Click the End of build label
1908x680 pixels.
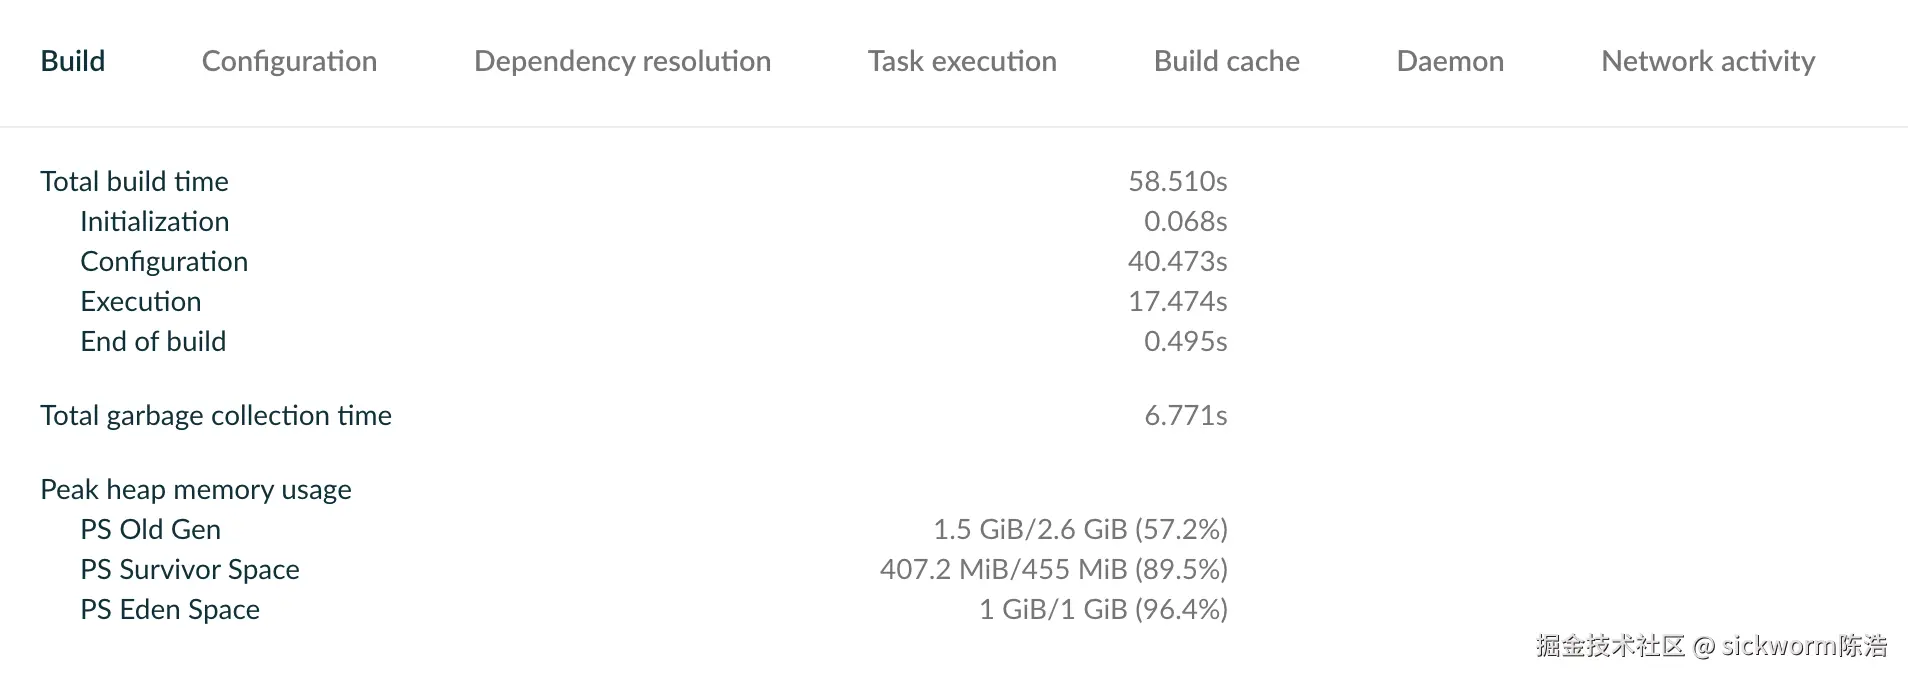(153, 341)
